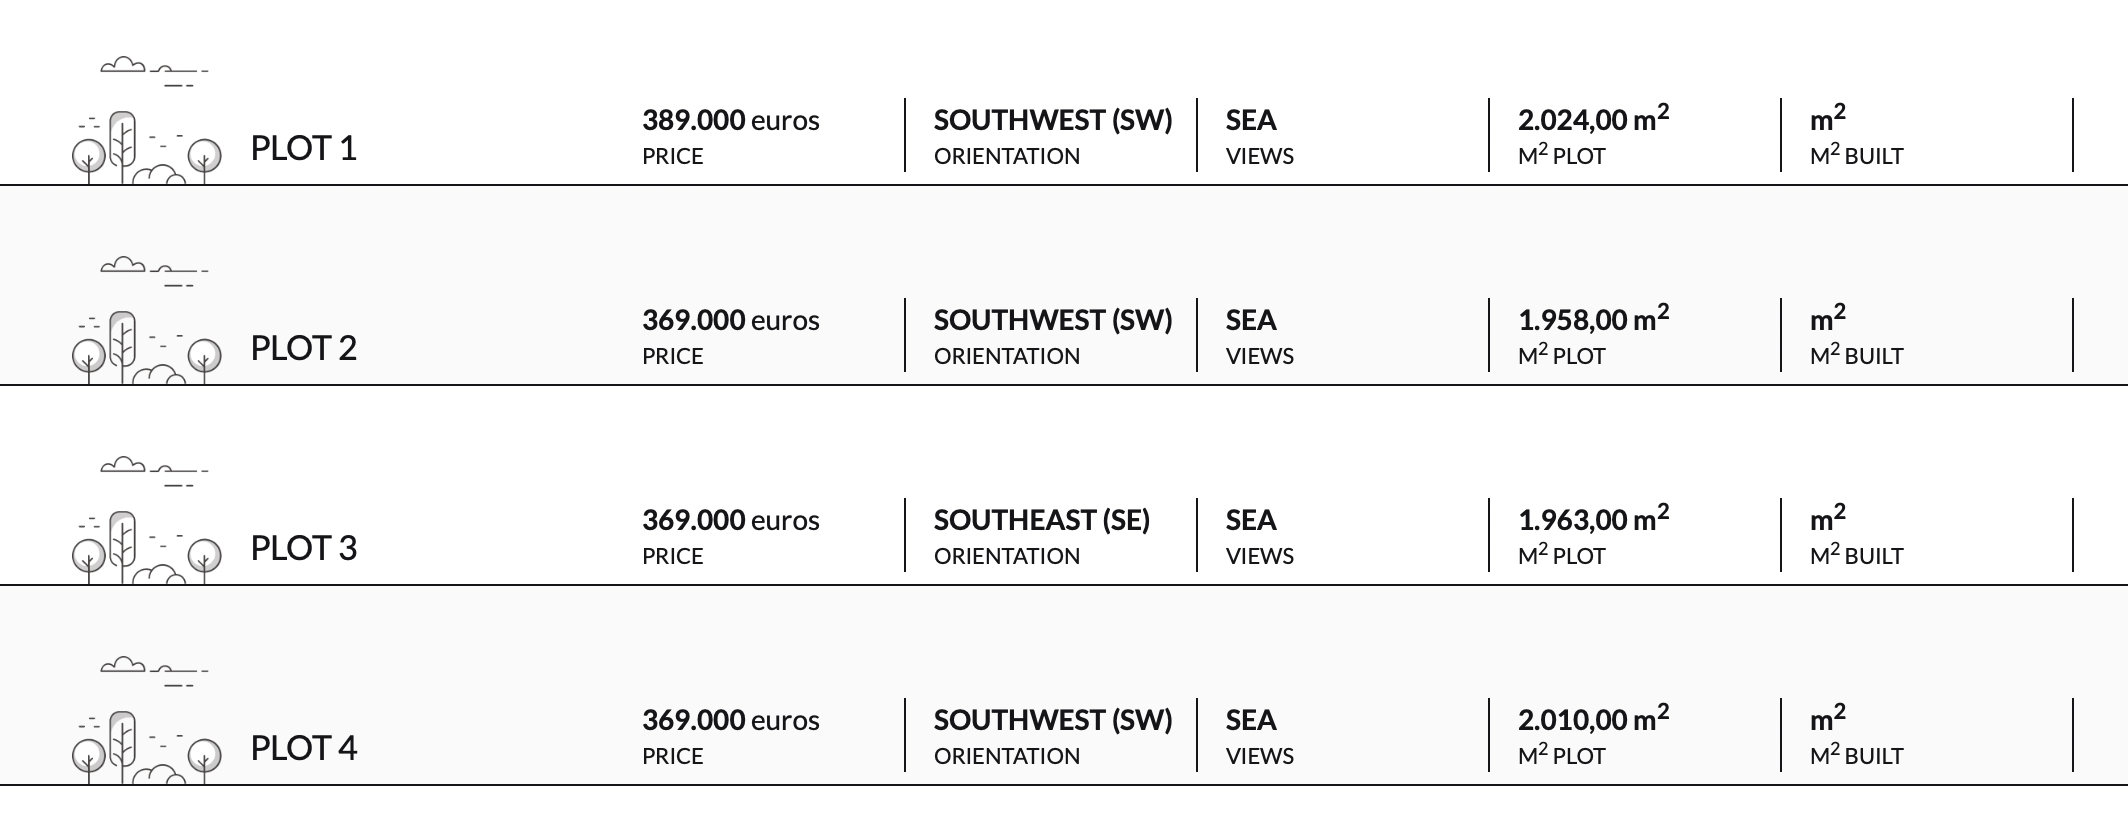
Task: Open the PLOT 3 listing title
Action: [x=303, y=548]
